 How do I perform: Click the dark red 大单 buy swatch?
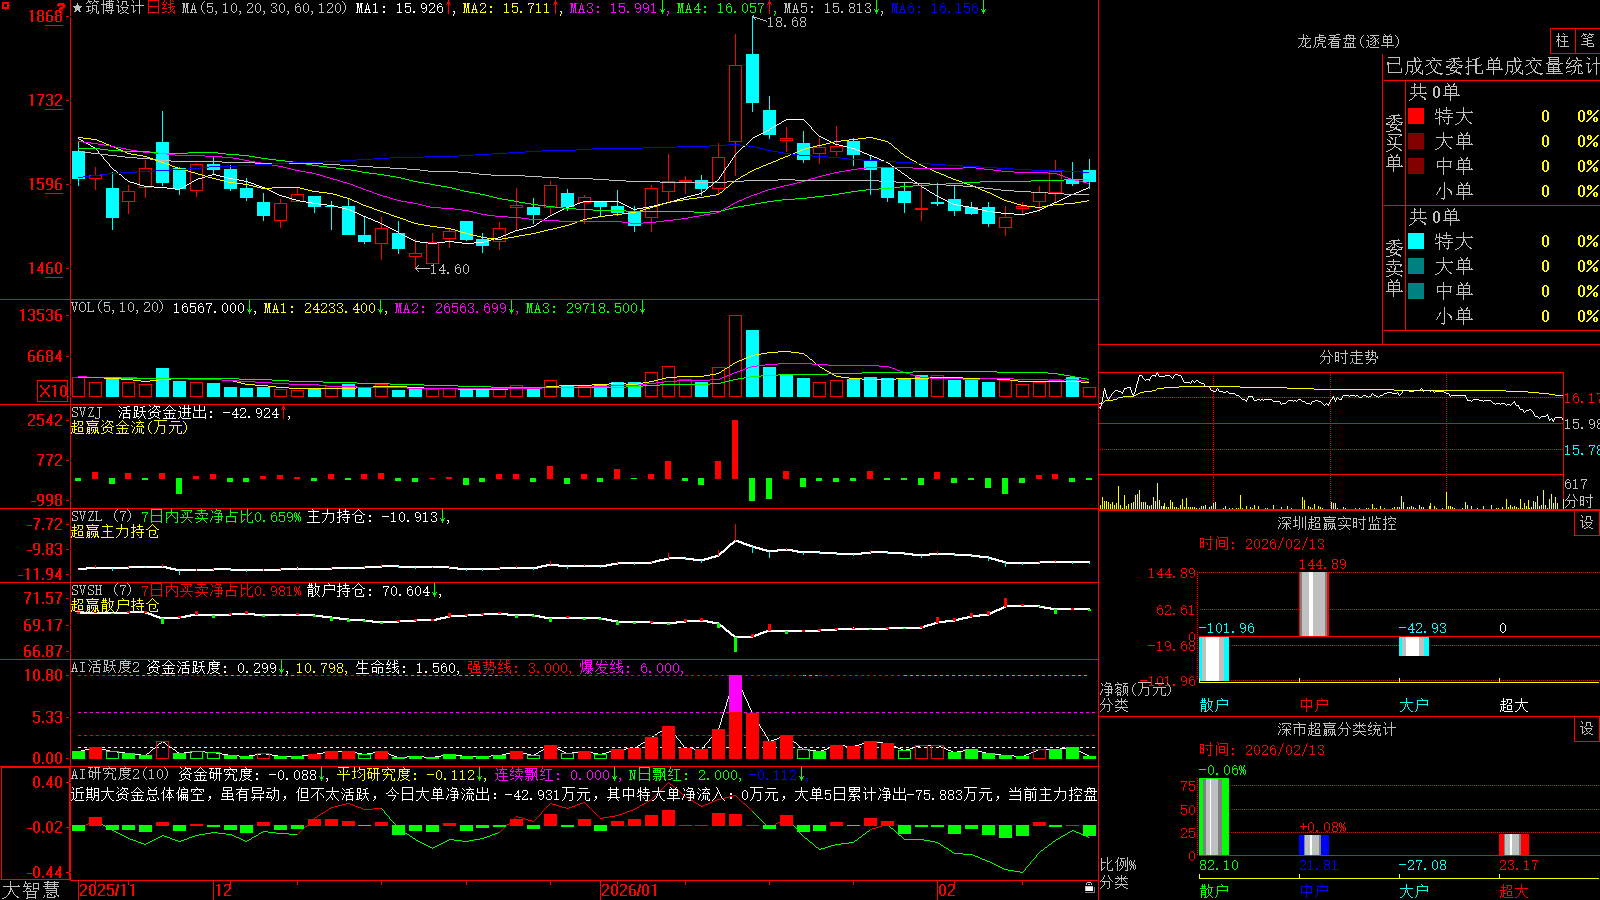point(1416,141)
